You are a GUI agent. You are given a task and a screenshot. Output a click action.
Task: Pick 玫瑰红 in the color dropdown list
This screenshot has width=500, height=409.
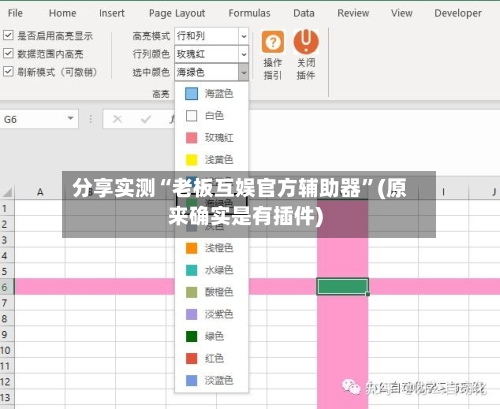click(x=212, y=138)
